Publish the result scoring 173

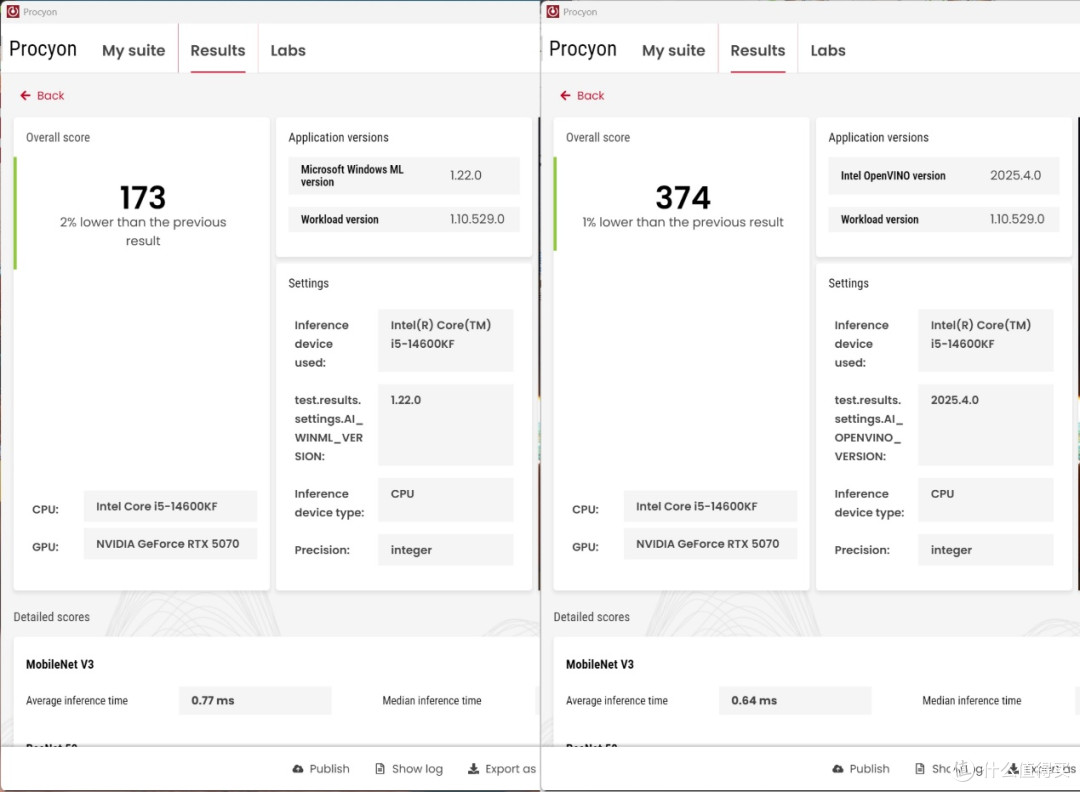321,769
